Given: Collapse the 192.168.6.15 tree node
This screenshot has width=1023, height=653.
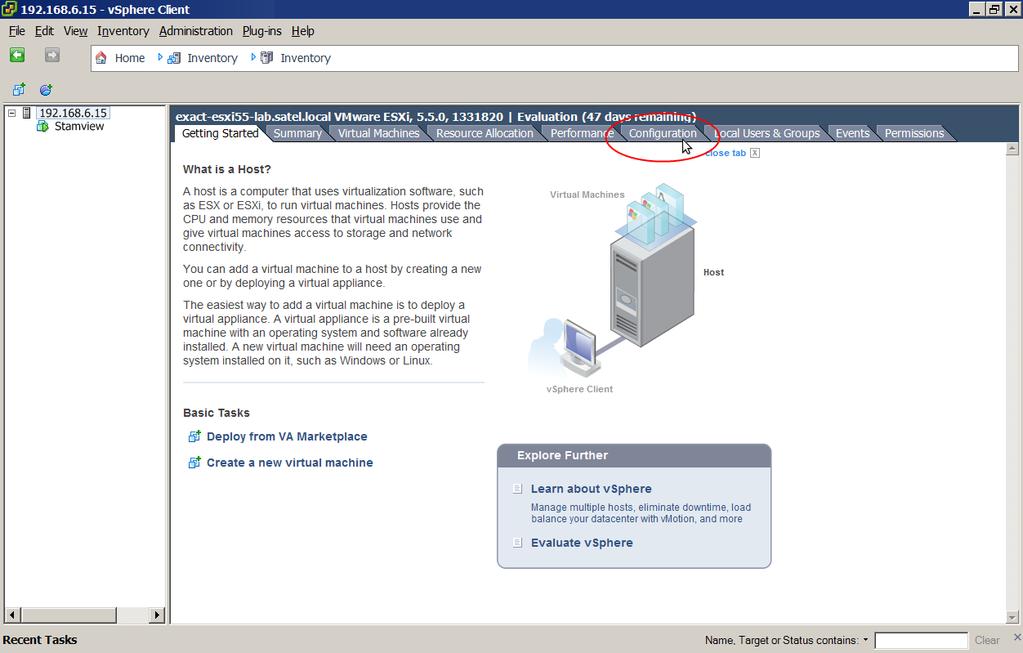Looking at the screenshot, I should tap(12, 113).
